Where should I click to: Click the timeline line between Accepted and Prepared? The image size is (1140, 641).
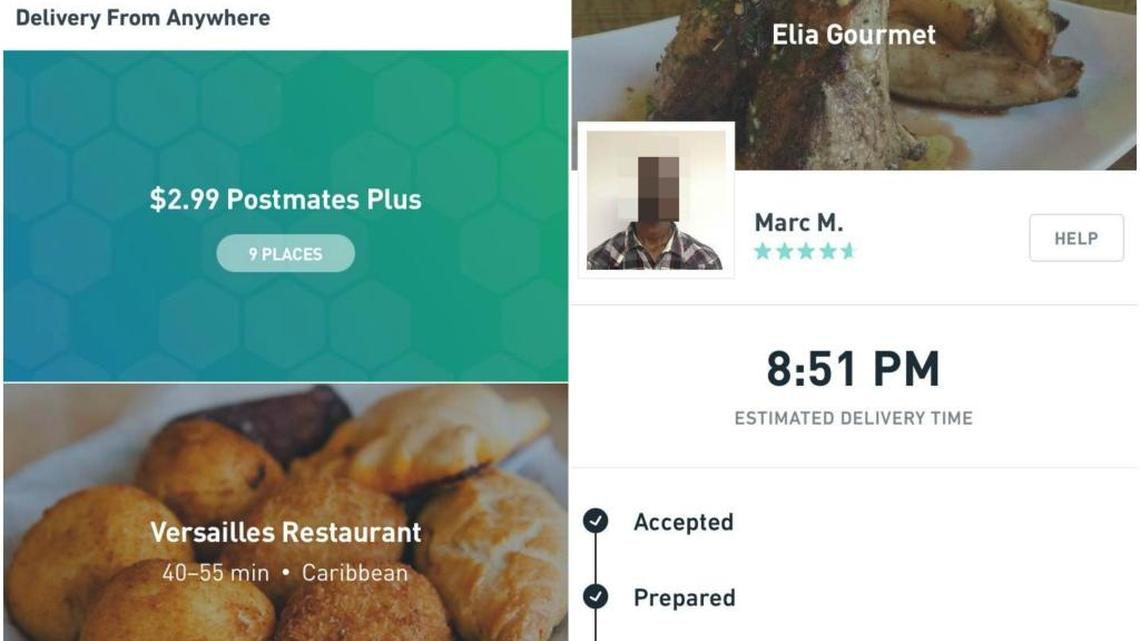tap(595, 559)
